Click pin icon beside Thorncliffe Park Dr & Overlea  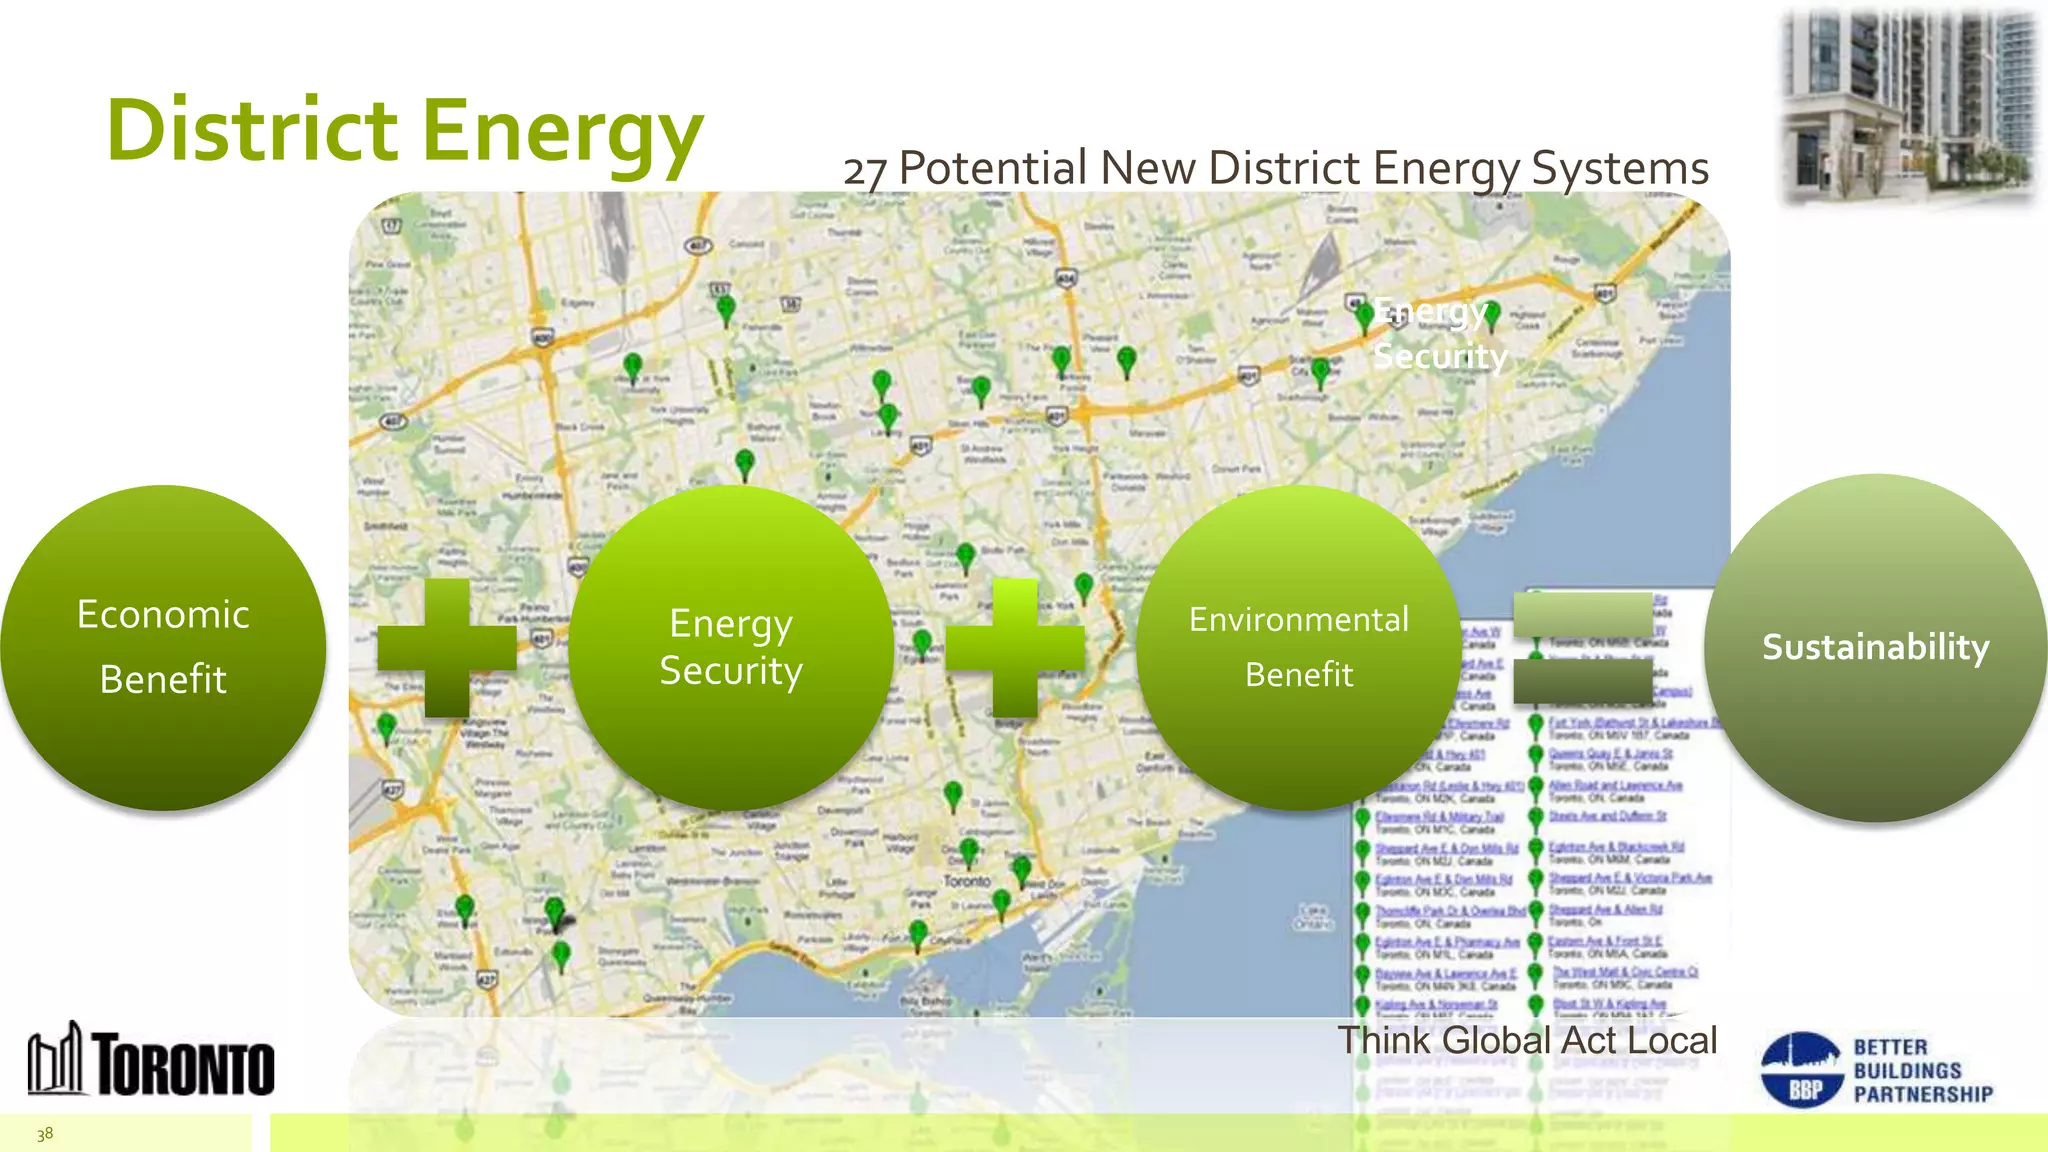[x=1362, y=915]
